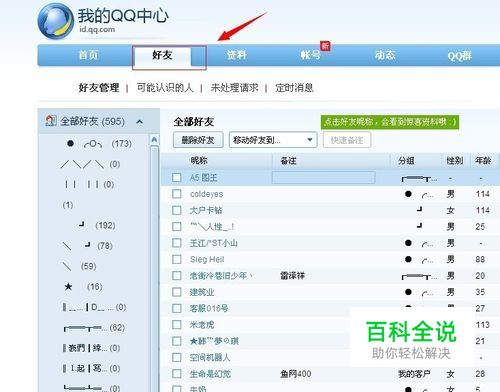This screenshot has width=500, height=392.
Task: Click the 快速备注 button
Action: coord(347,140)
